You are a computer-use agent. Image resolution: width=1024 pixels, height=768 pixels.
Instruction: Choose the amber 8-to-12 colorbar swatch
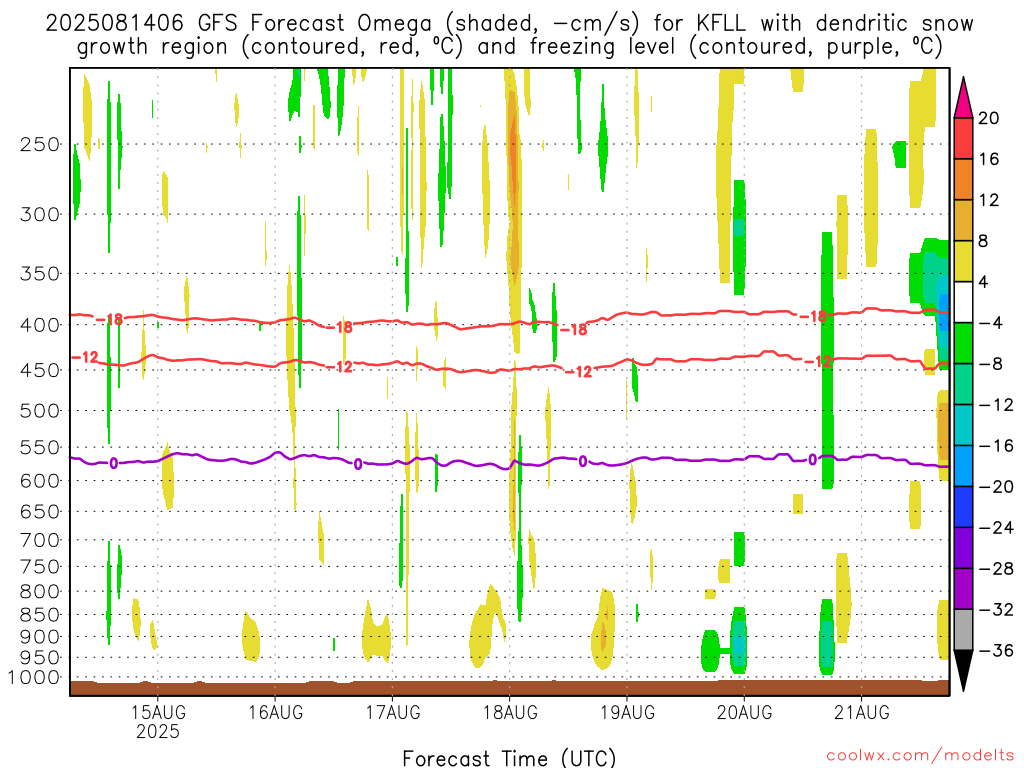[x=963, y=221]
